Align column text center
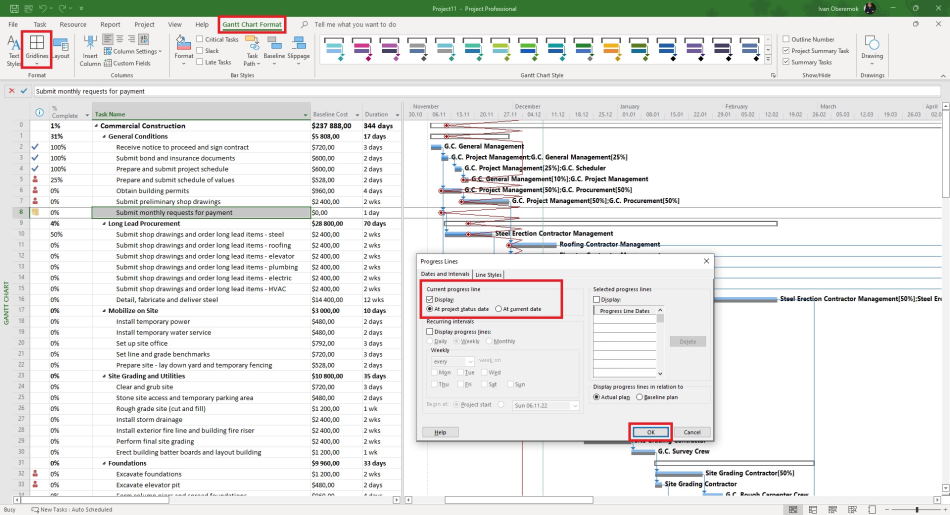Image resolution: width=950 pixels, height=515 pixels. [x=120, y=39]
